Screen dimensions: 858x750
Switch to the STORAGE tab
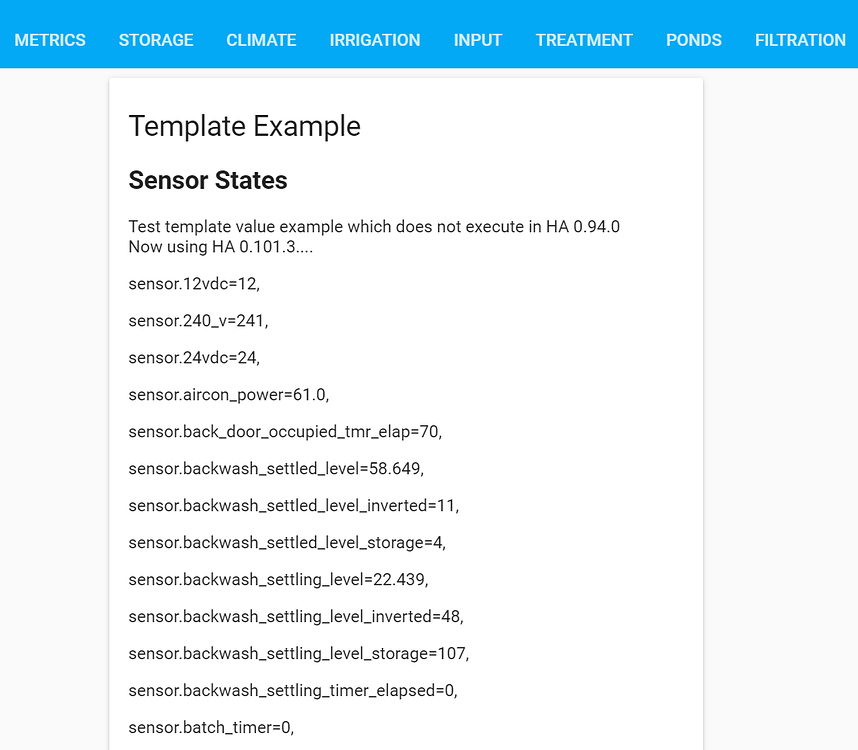[x=156, y=40]
